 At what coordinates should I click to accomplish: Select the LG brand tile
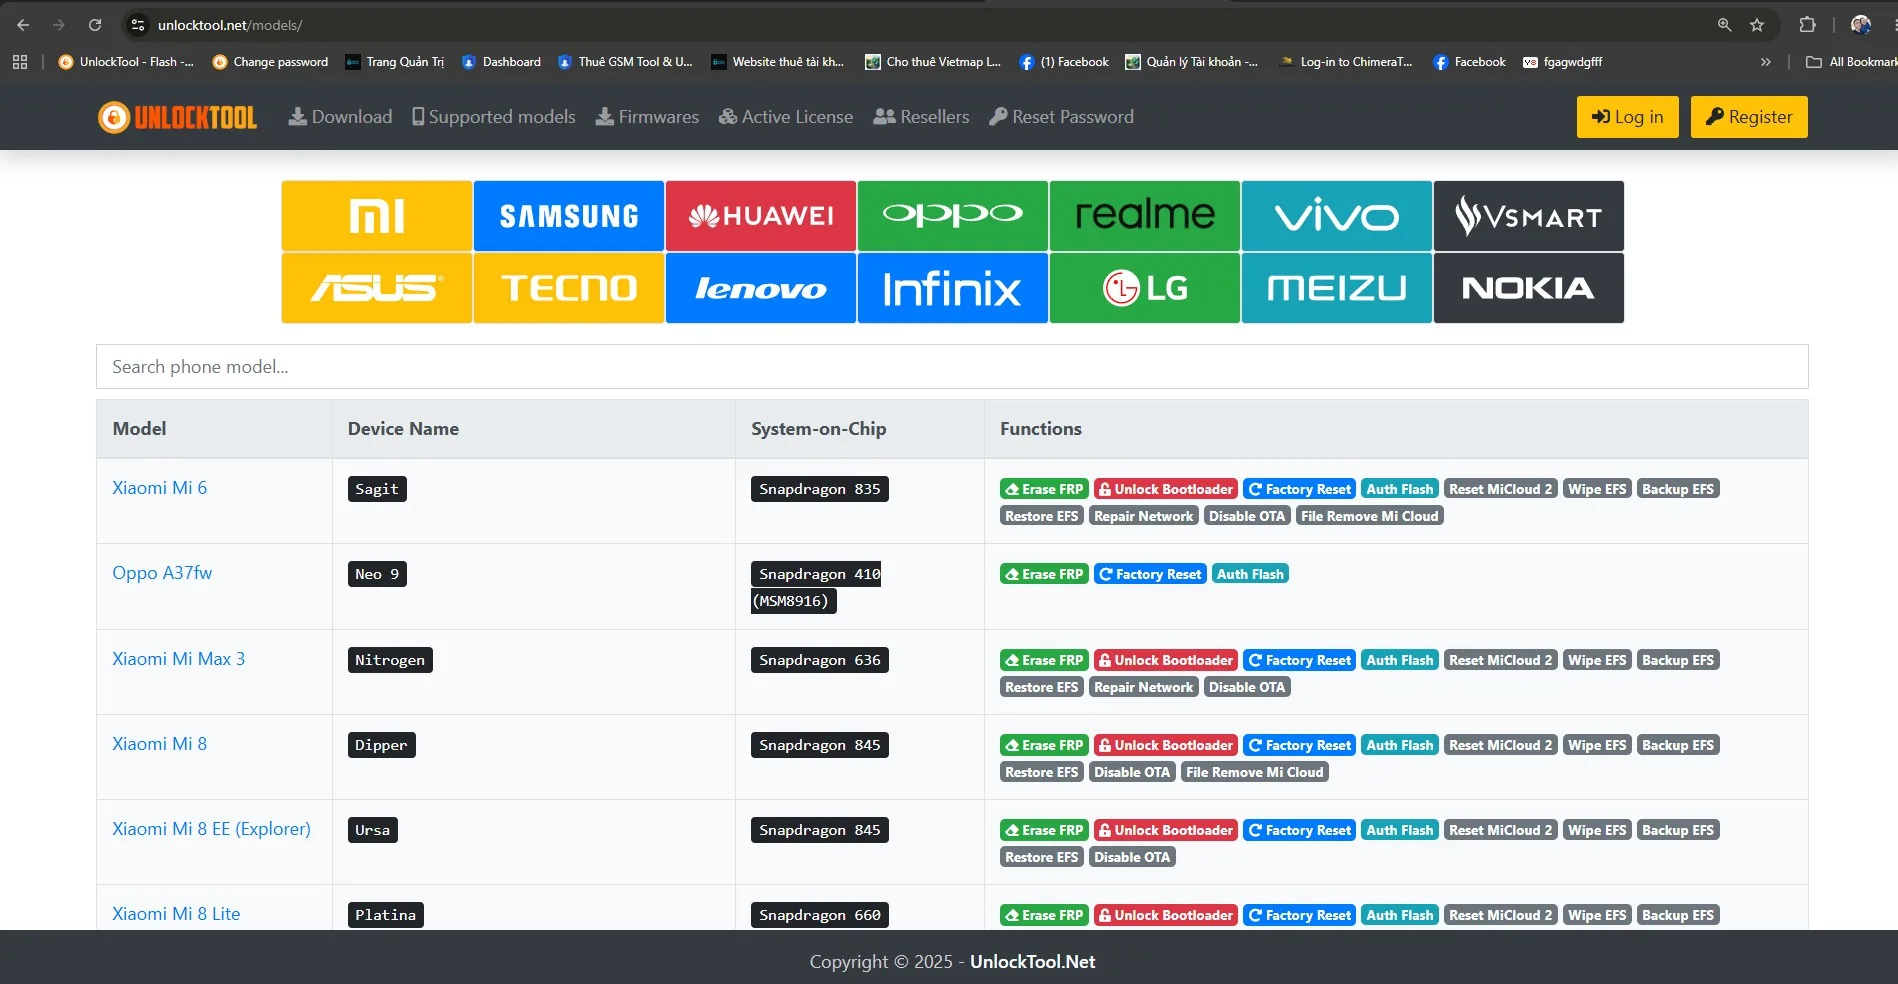click(1145, 288)
